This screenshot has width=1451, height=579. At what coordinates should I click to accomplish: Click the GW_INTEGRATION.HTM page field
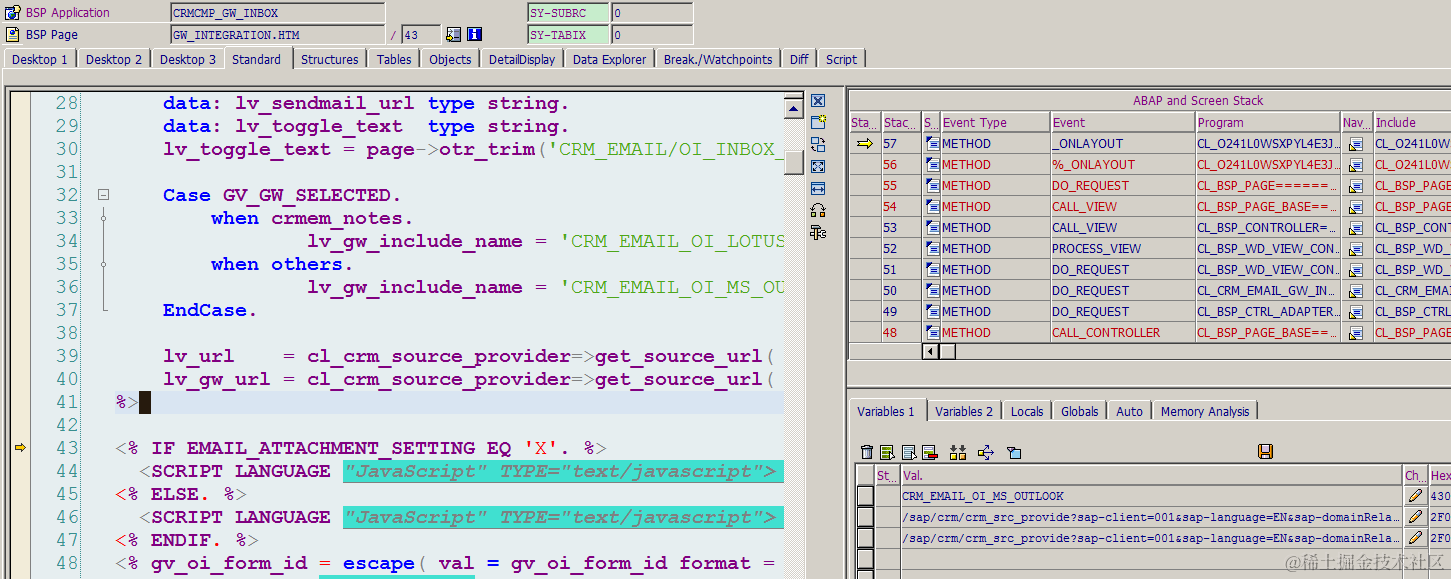coord(277,34)
